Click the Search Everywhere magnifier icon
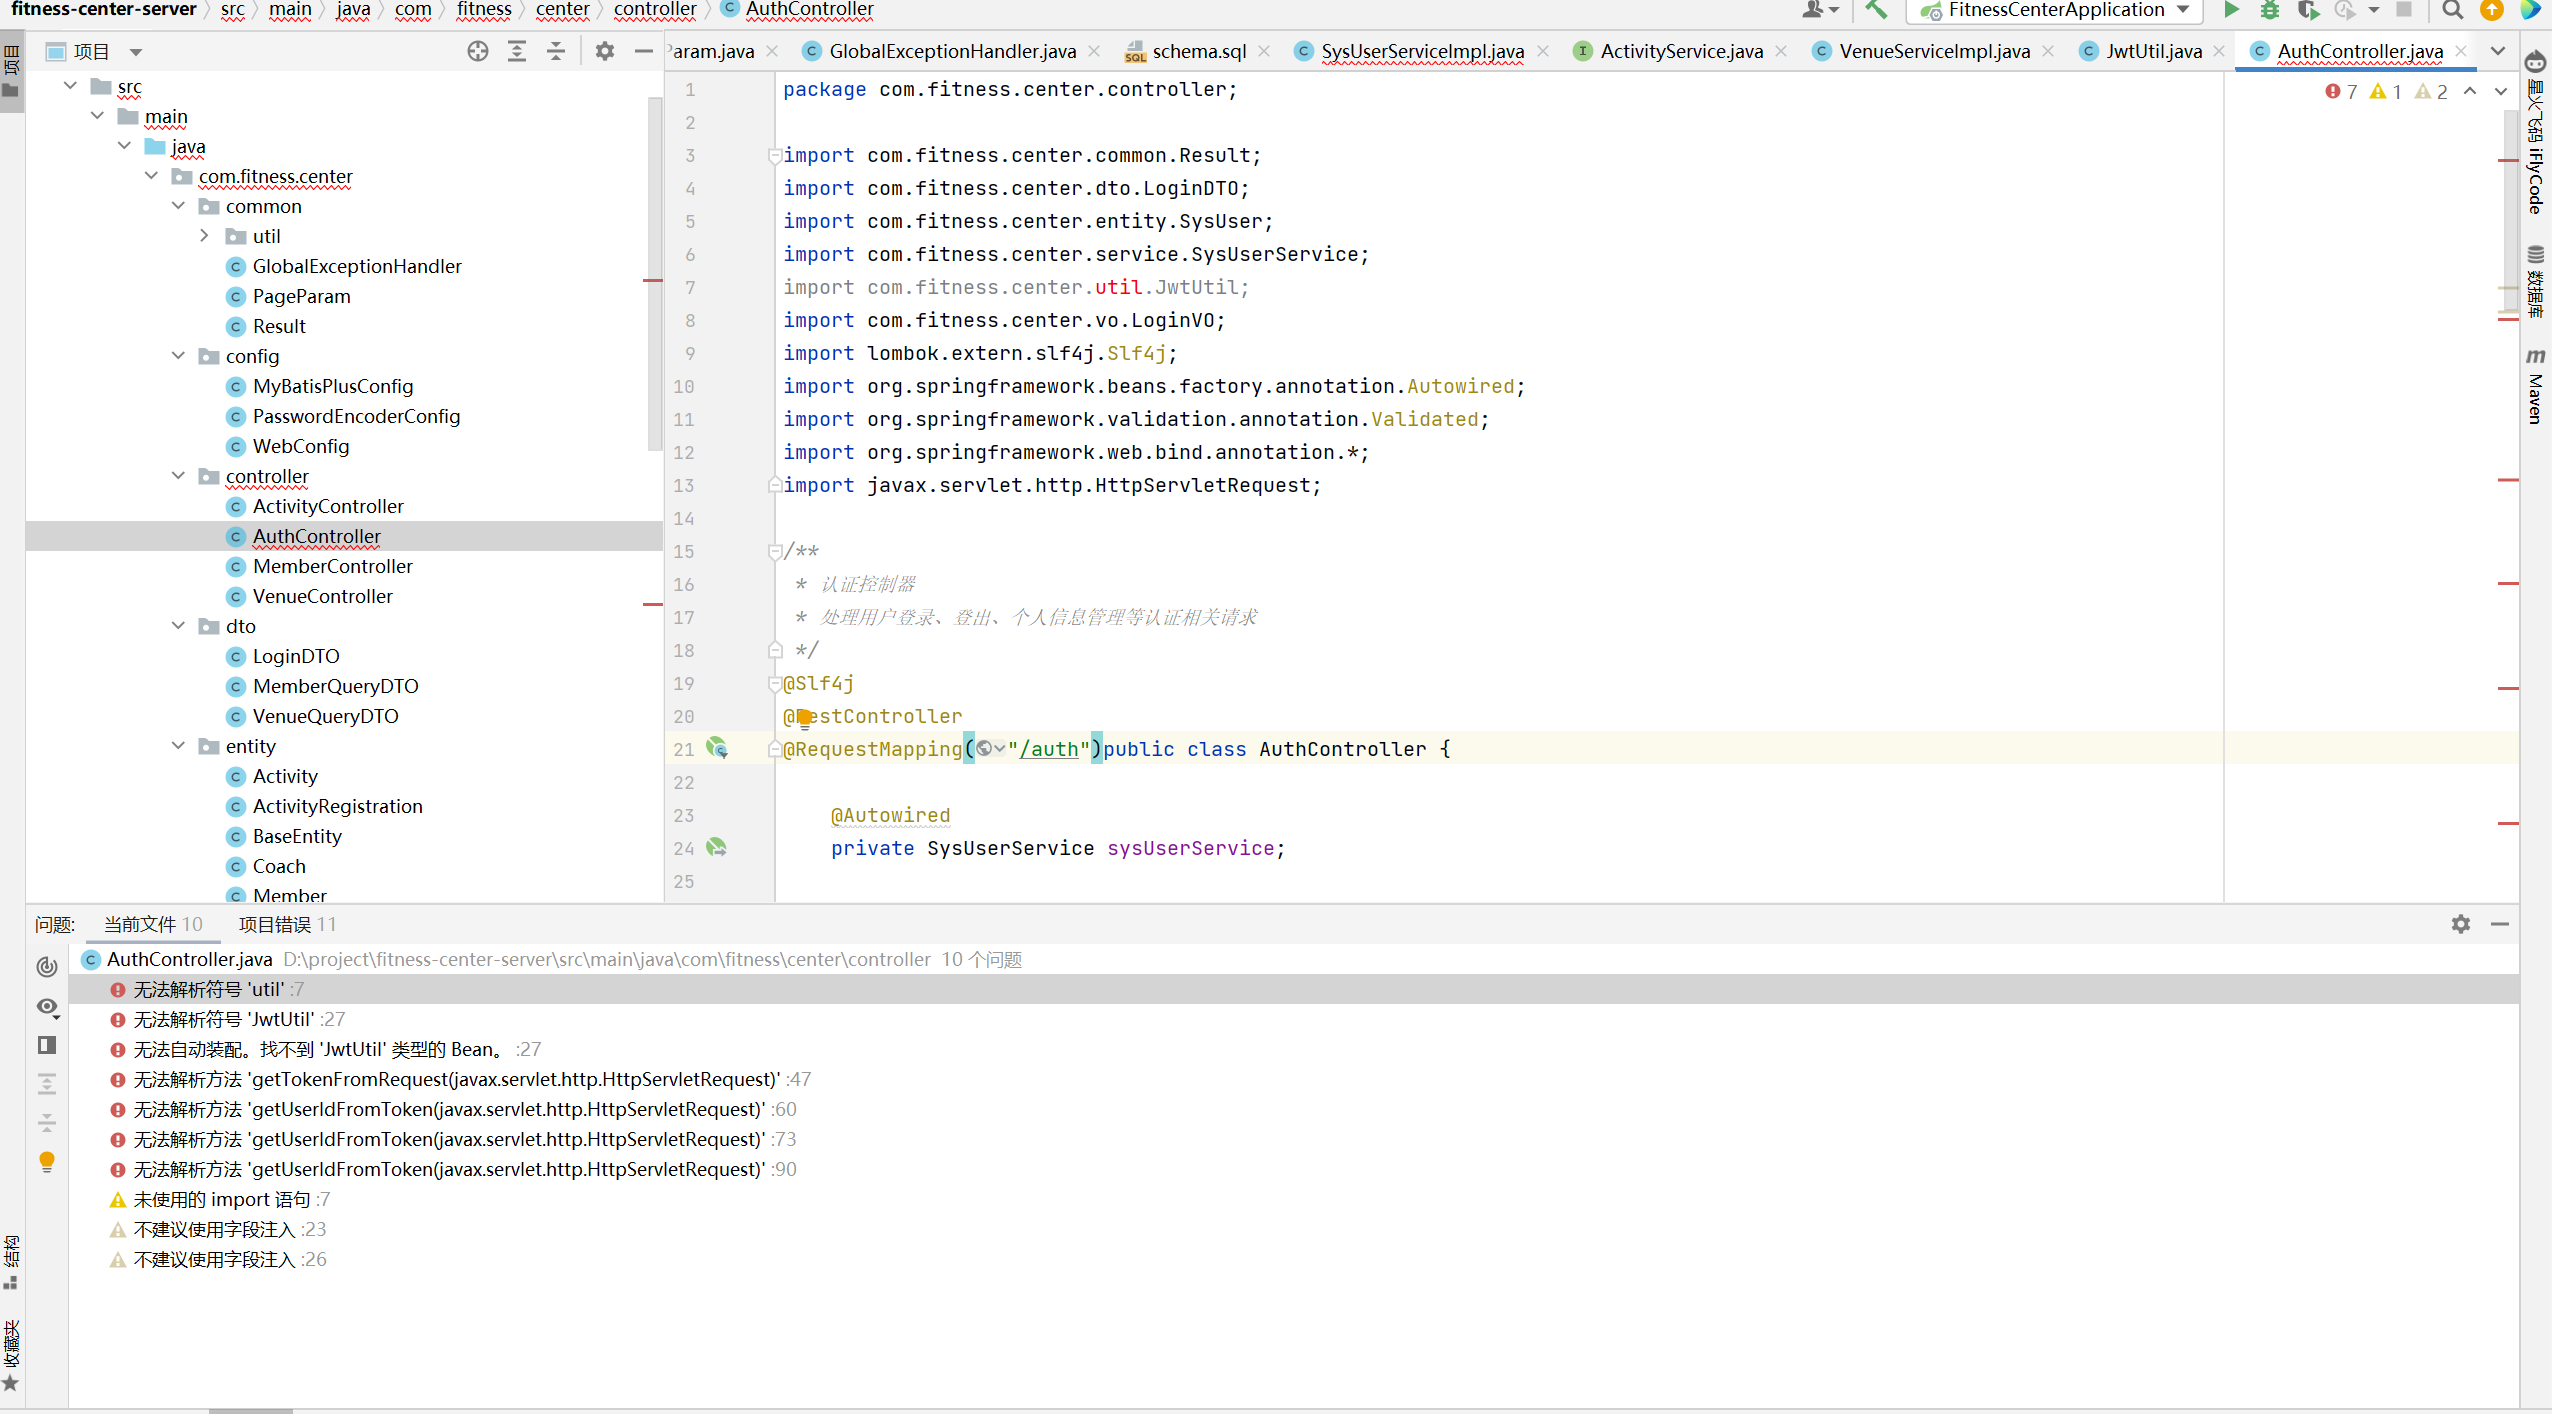Screen dimensions: 2552x1414 click(2453, 10)
